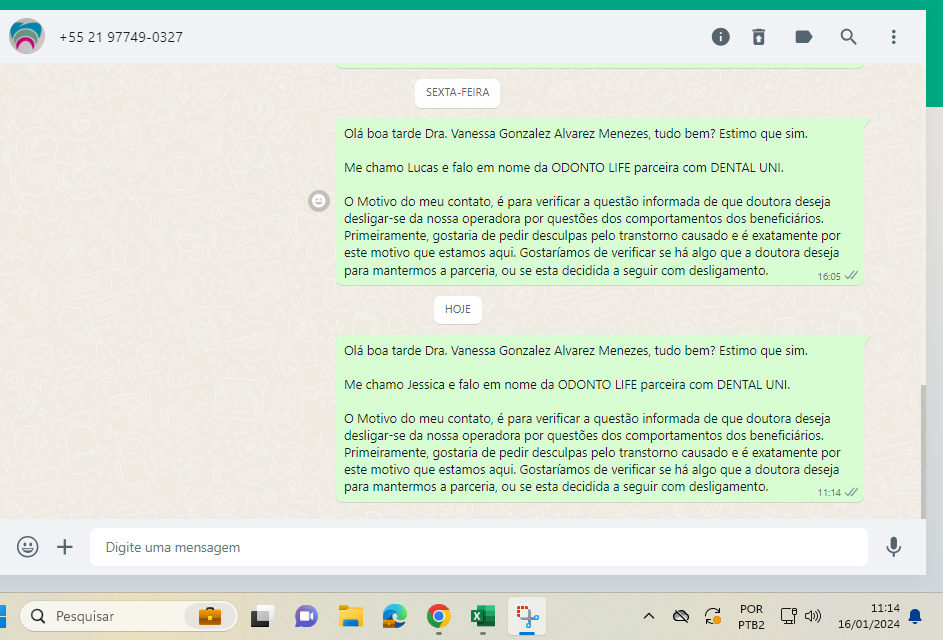The width and height of the screenshot is (943, 640).
Task: Click the SEXTA-FEIRA date label
Action: point(457,93)
